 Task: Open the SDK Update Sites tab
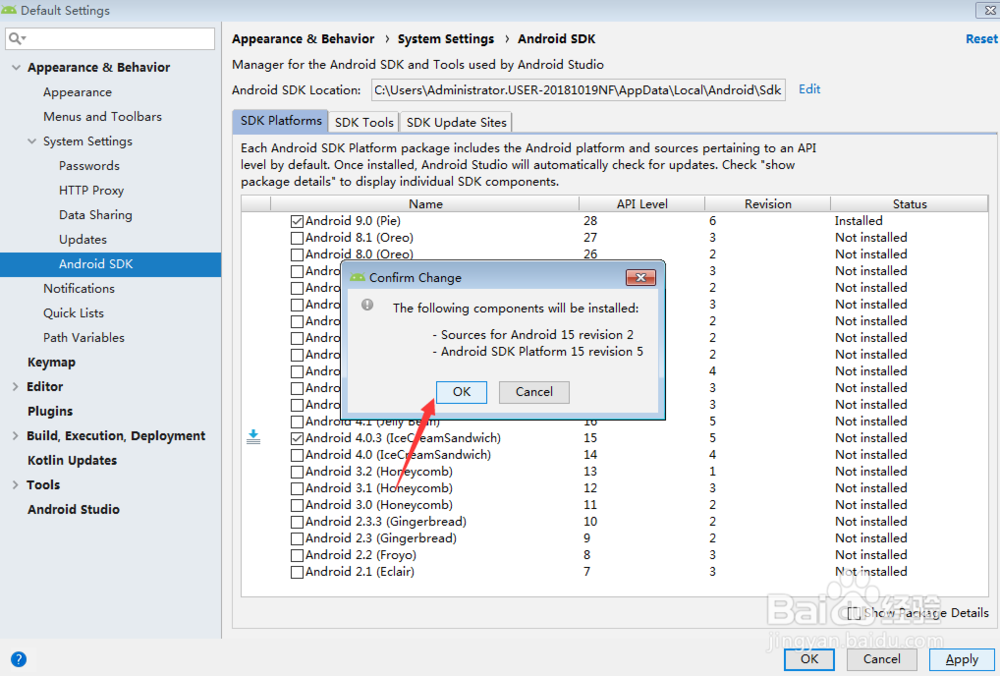click(457, 122)
